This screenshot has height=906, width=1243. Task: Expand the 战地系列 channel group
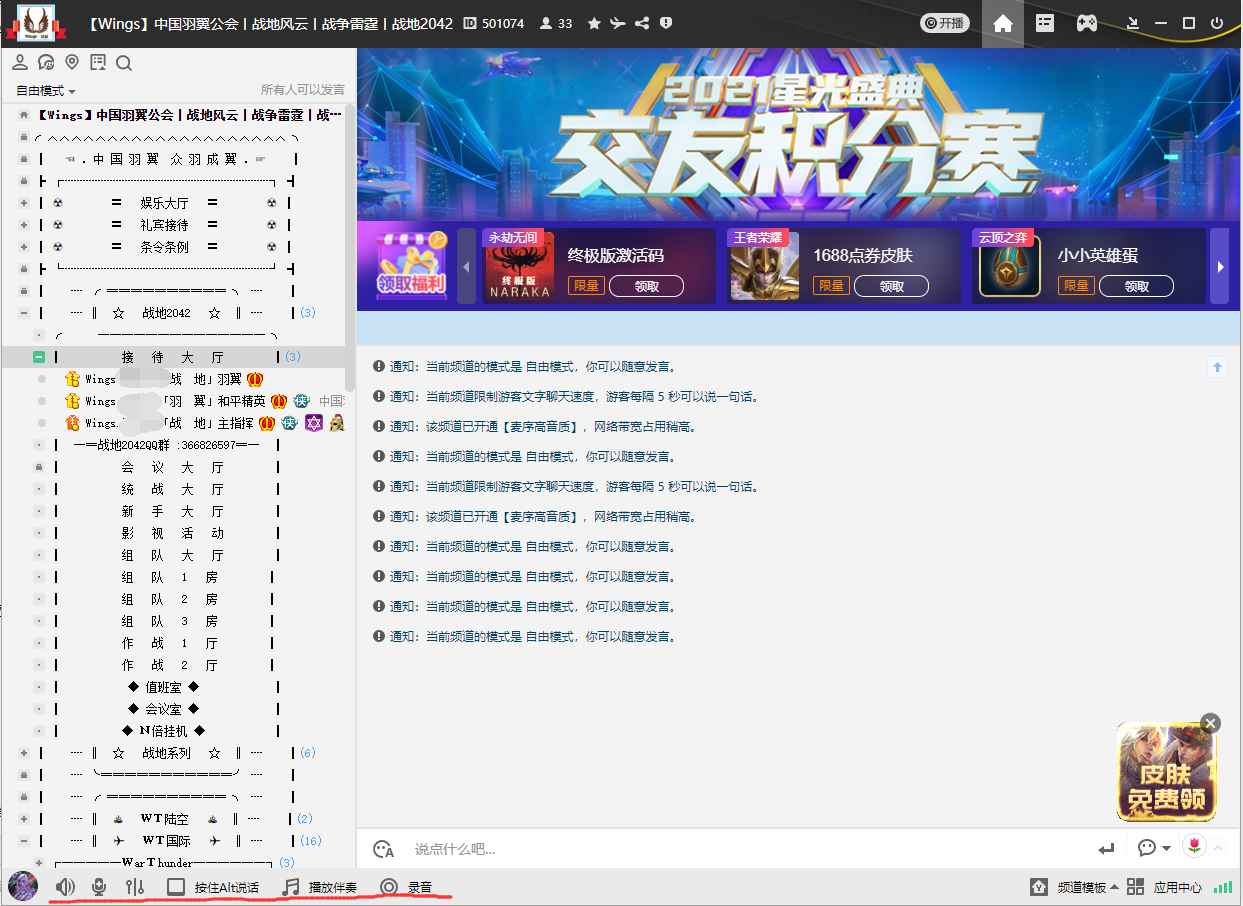(x=24, y=753)
